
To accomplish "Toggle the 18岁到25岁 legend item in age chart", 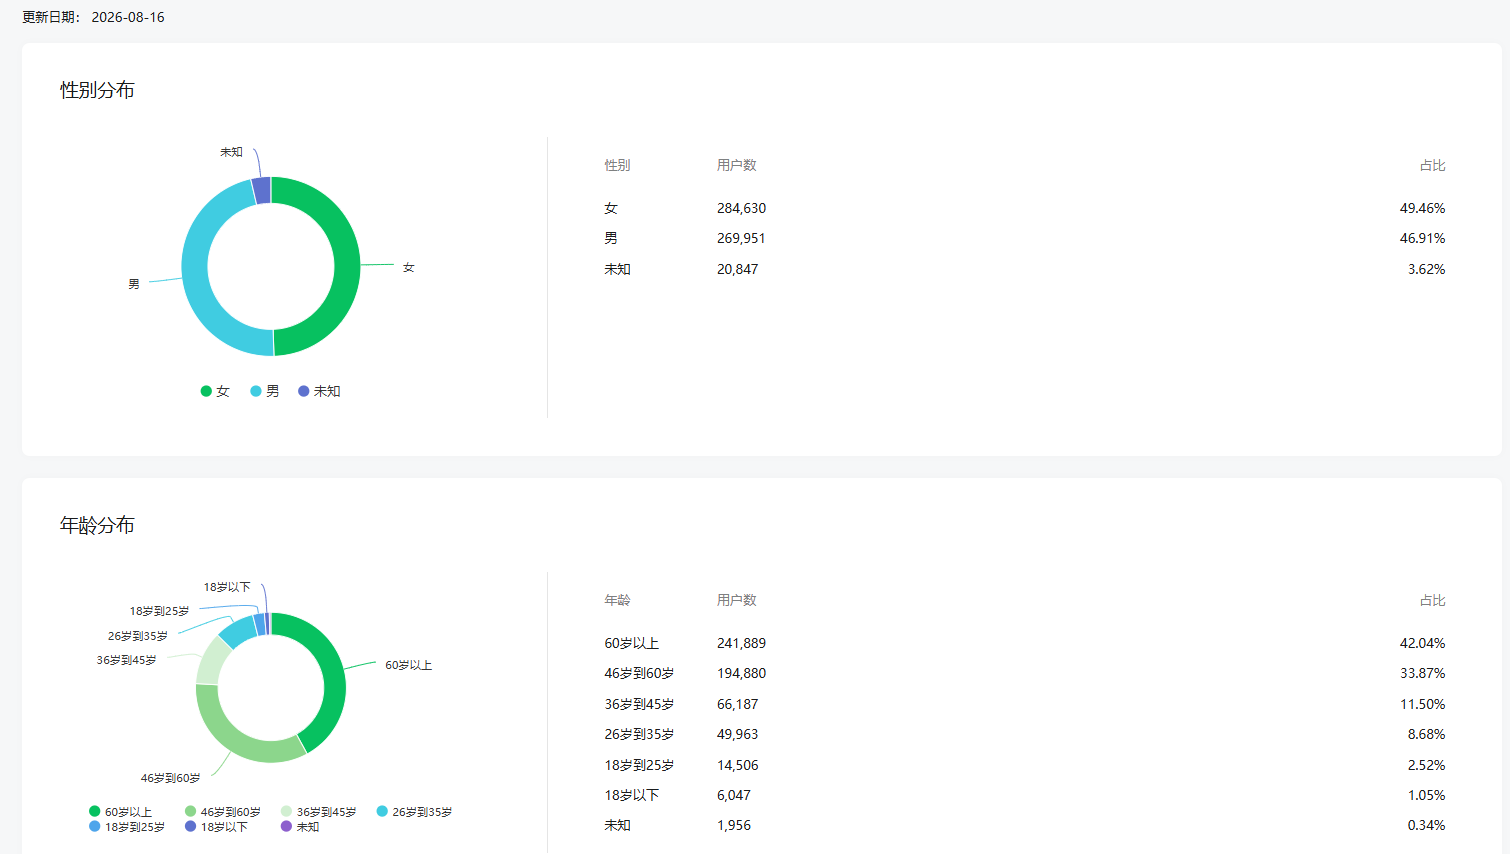I will (127, 827).
